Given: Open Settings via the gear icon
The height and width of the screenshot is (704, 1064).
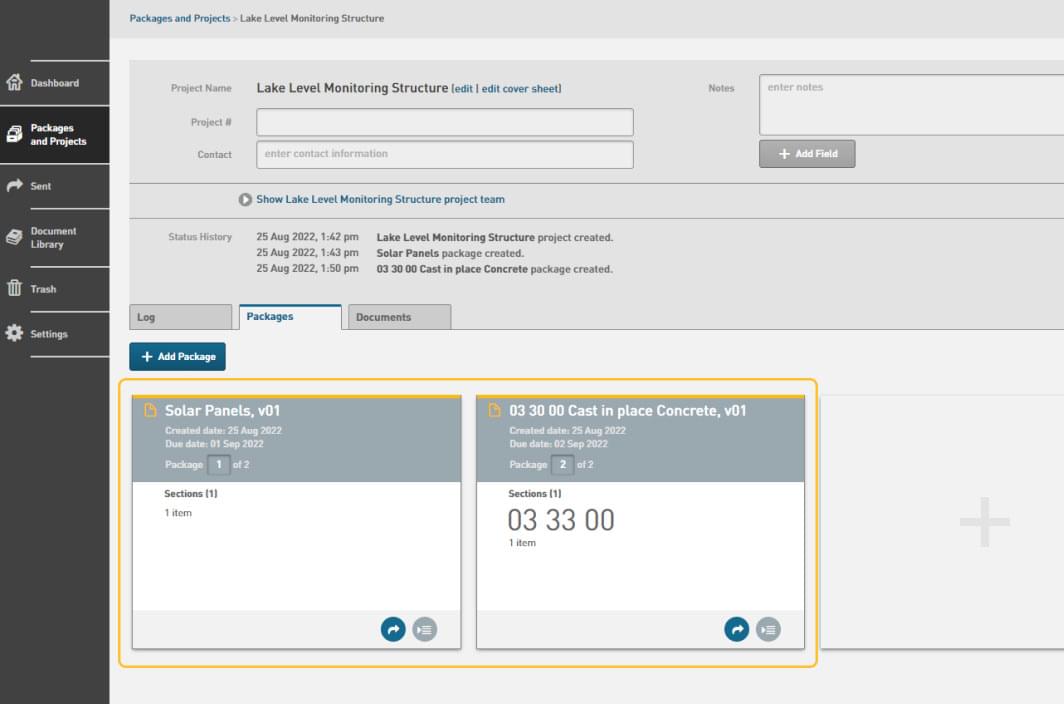Looking at the screenshot, I should (x=14, y=334).
